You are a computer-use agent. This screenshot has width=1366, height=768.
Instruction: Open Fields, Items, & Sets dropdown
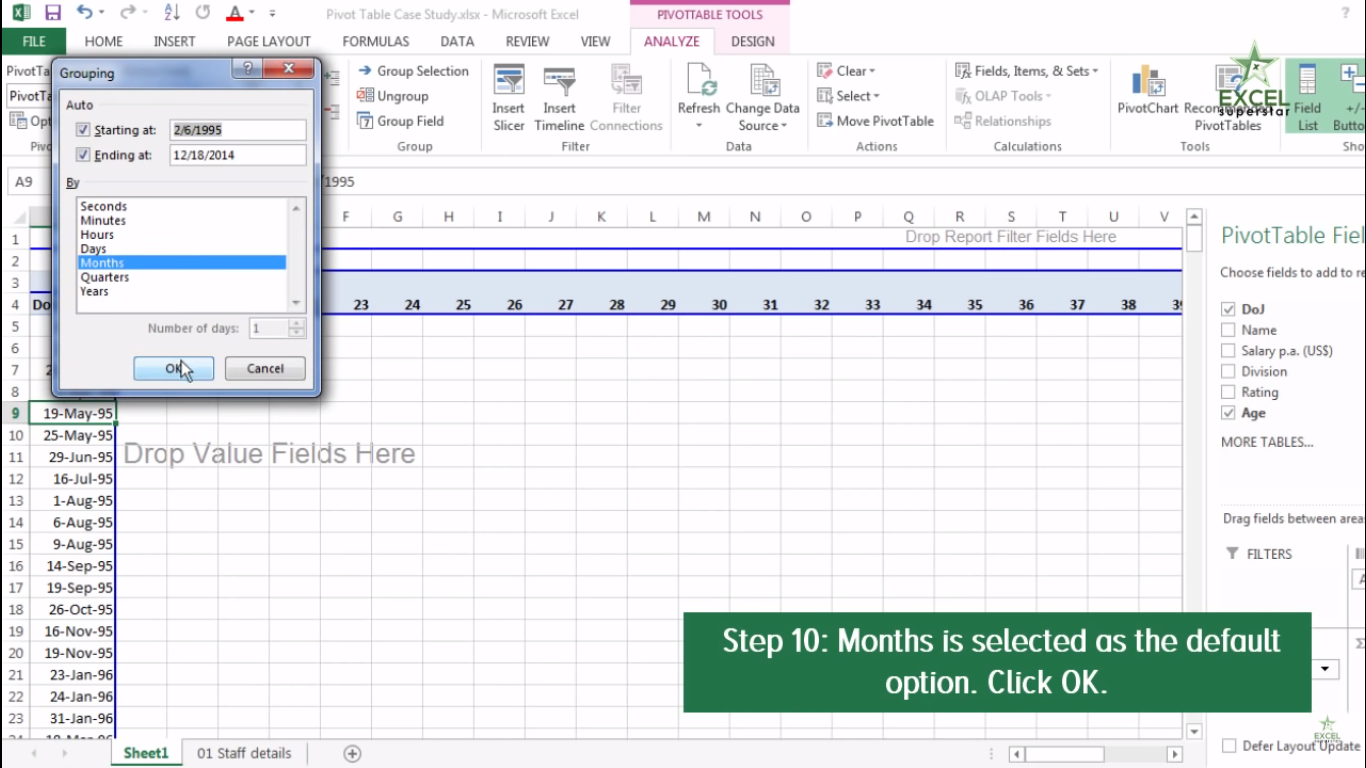pyautogui.click(x=1027, y=71)
